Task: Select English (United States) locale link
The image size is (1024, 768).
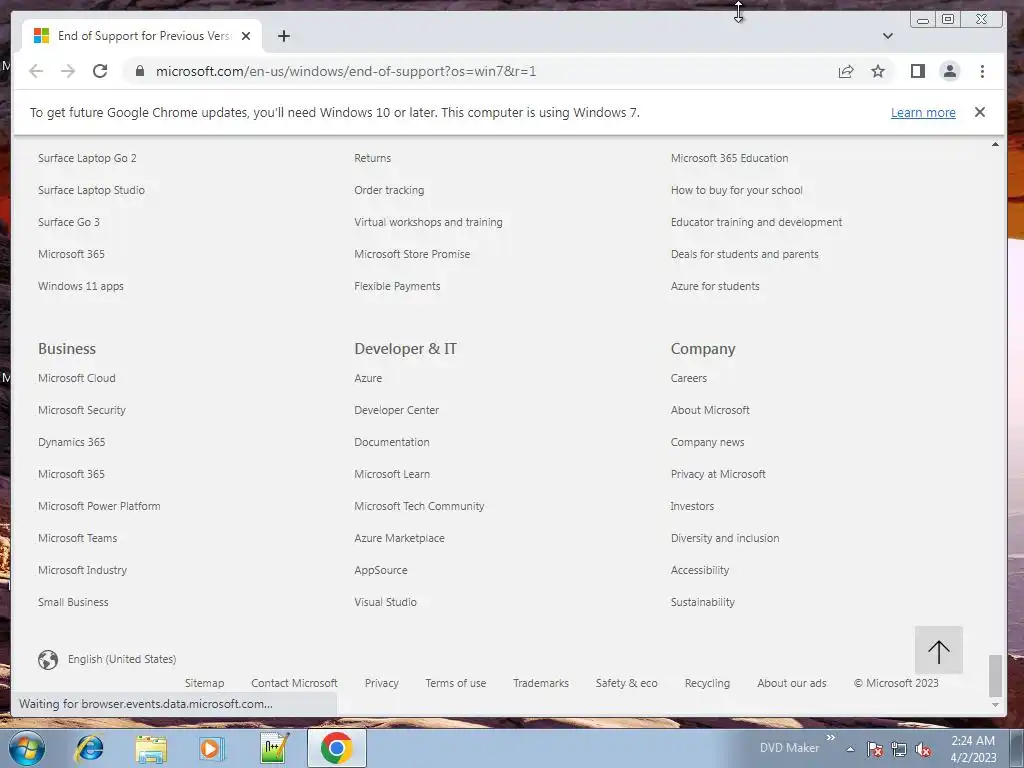Action: click(122, 660)
